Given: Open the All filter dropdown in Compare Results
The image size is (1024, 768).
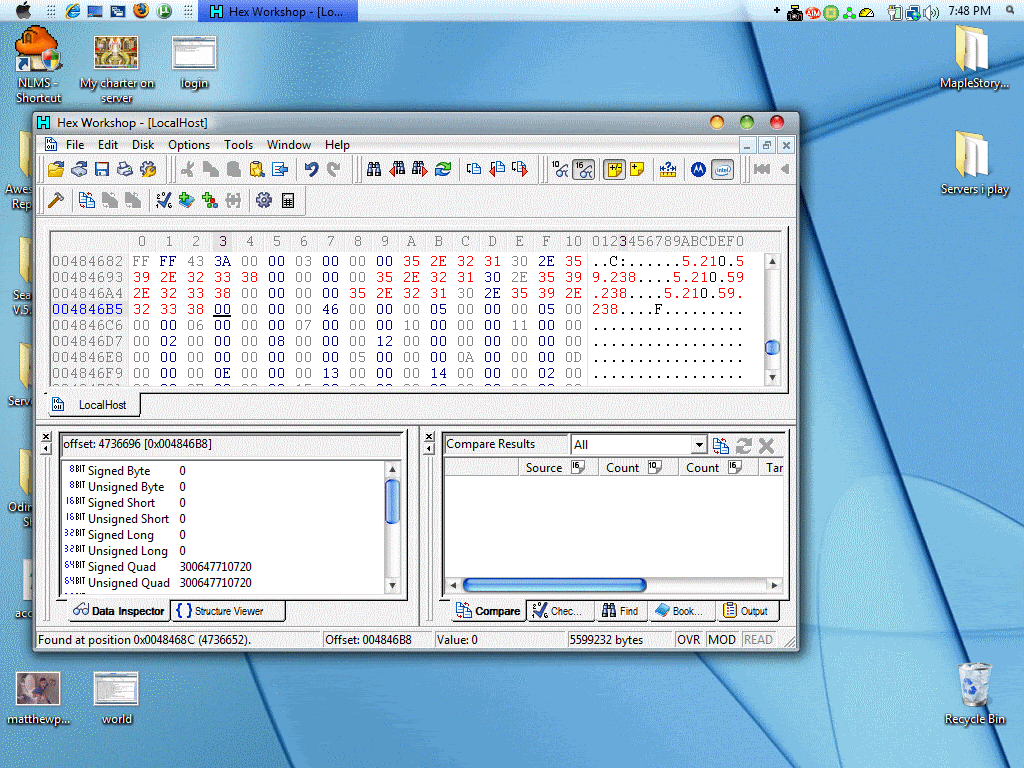Looking at the screenshot, I should pos(699,445).
